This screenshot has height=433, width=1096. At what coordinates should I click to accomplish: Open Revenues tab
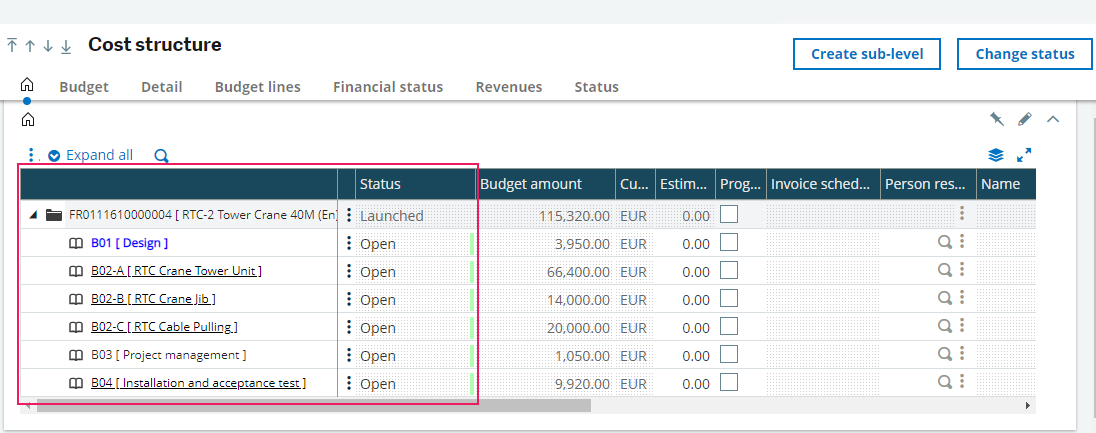[509, 87]
